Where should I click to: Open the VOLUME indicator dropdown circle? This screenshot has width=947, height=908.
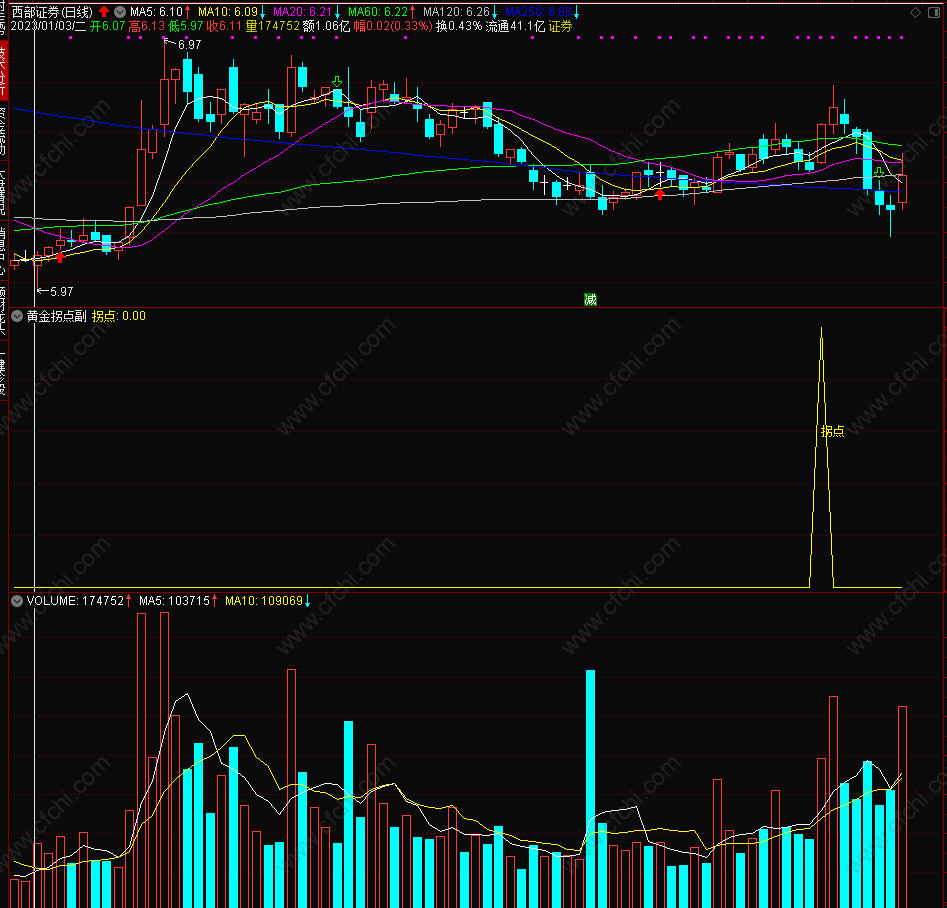click(x=17, y=601)
